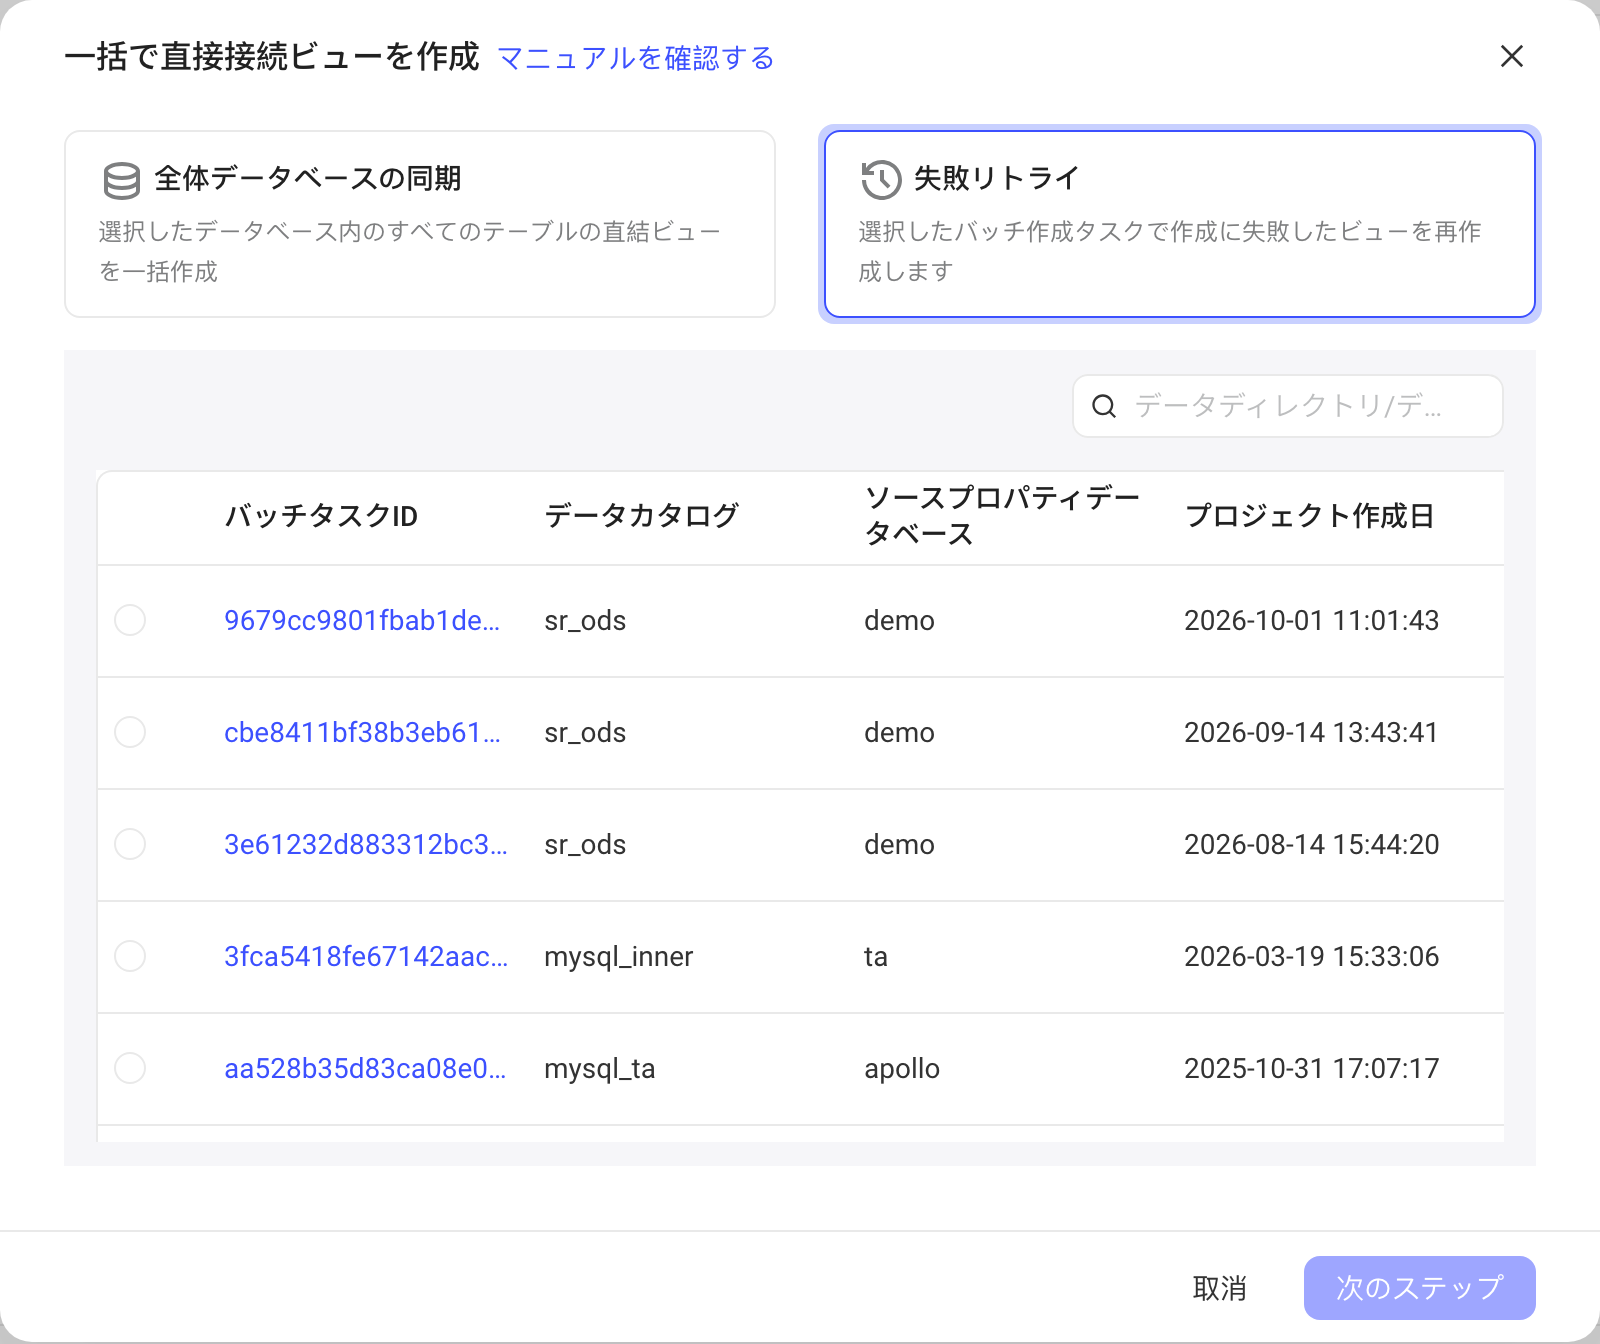Choose the 全体データベースの同期 card
The height and width of the screenshot is (1344, 1600).
pos(420,224)
